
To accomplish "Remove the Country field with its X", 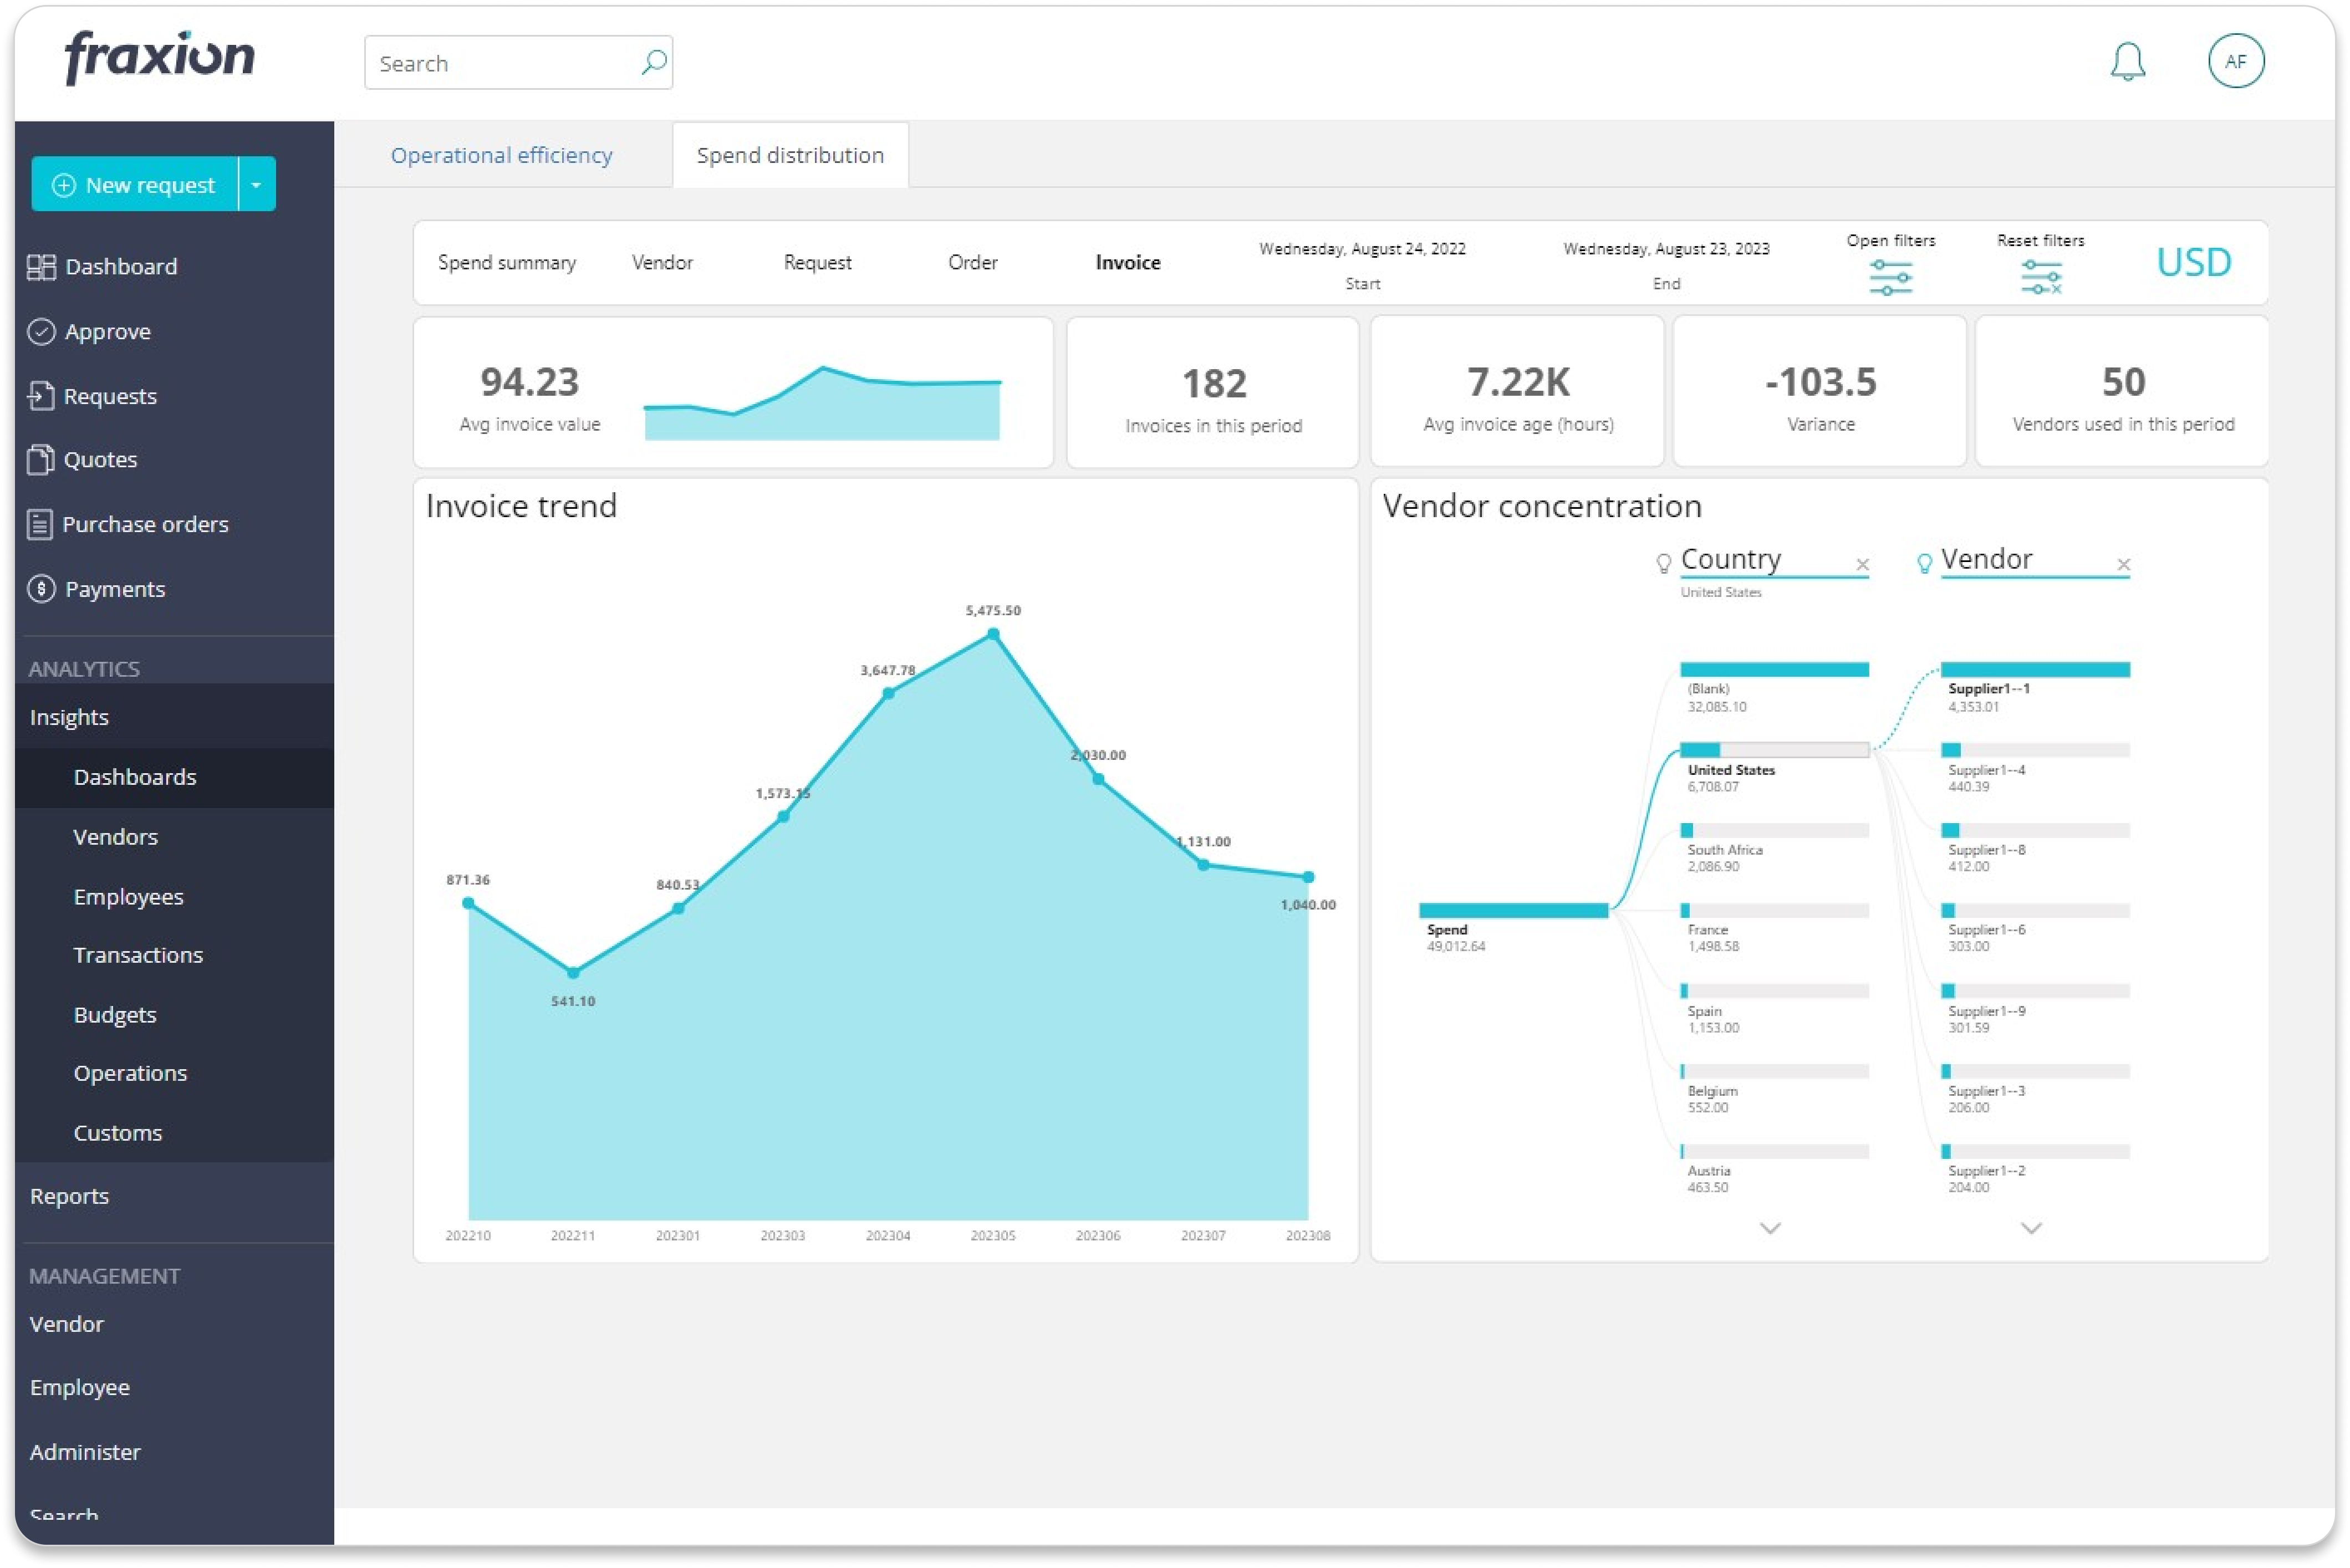I will click(1862, 565).
